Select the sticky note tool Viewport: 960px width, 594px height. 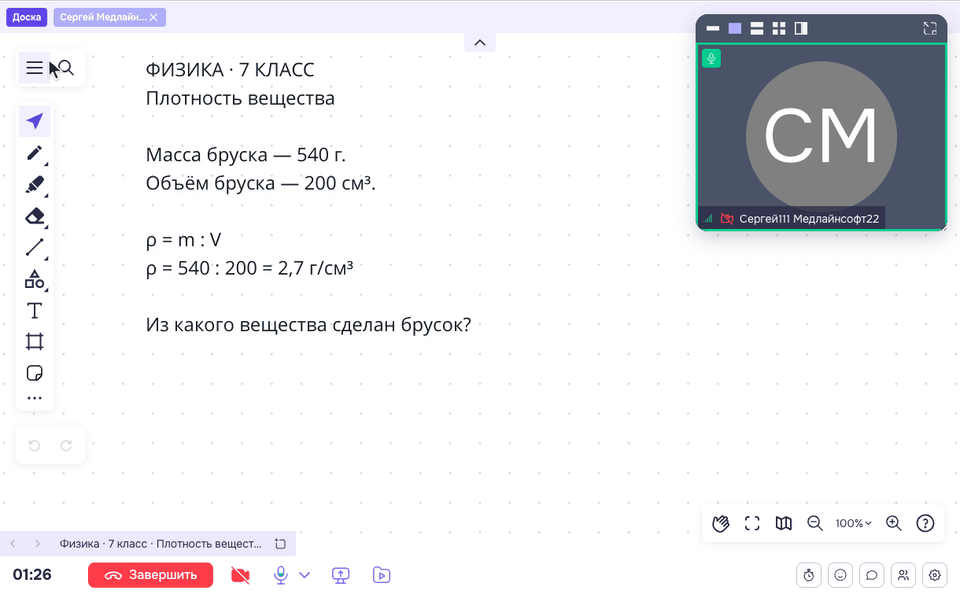35,373
